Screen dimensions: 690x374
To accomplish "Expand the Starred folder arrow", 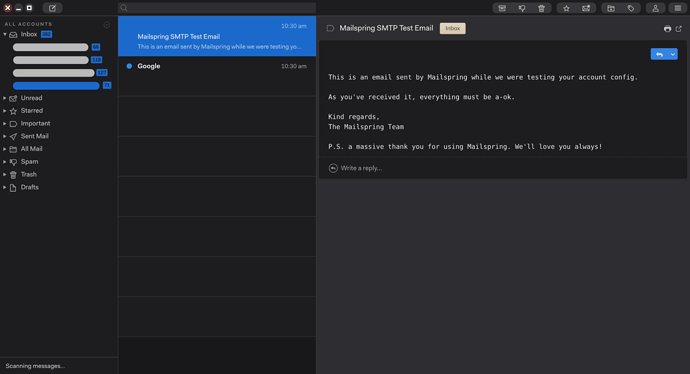I will pos(5,111).
